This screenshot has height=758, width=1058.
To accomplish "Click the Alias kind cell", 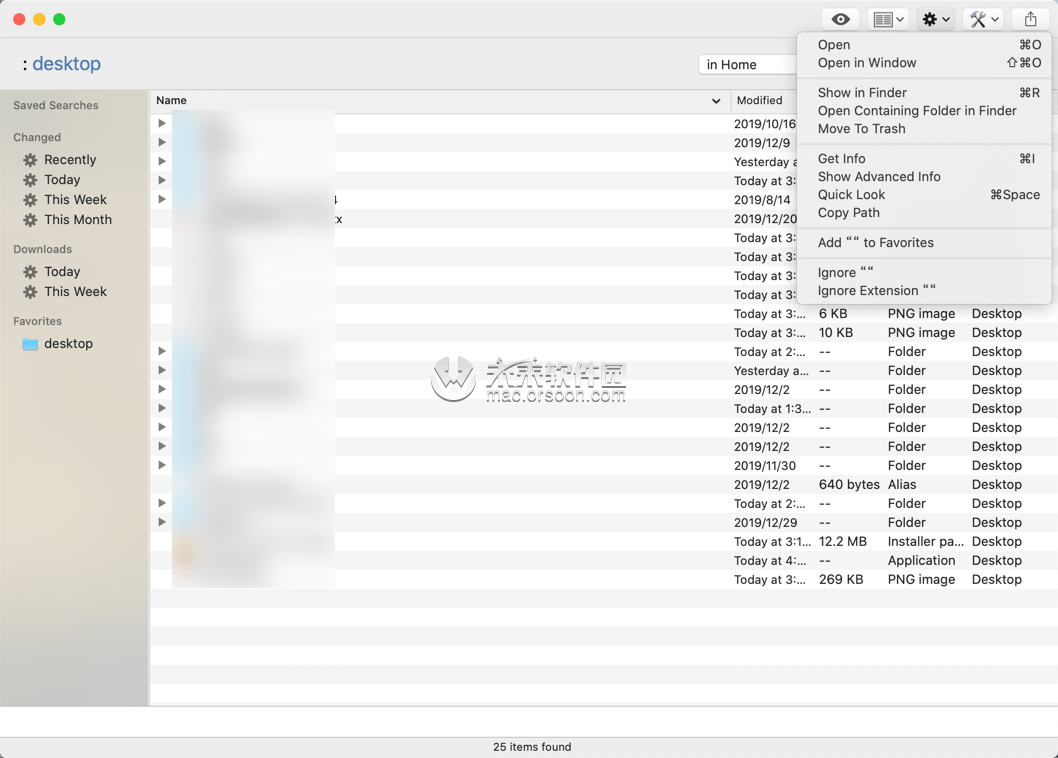I will (901, 485).
